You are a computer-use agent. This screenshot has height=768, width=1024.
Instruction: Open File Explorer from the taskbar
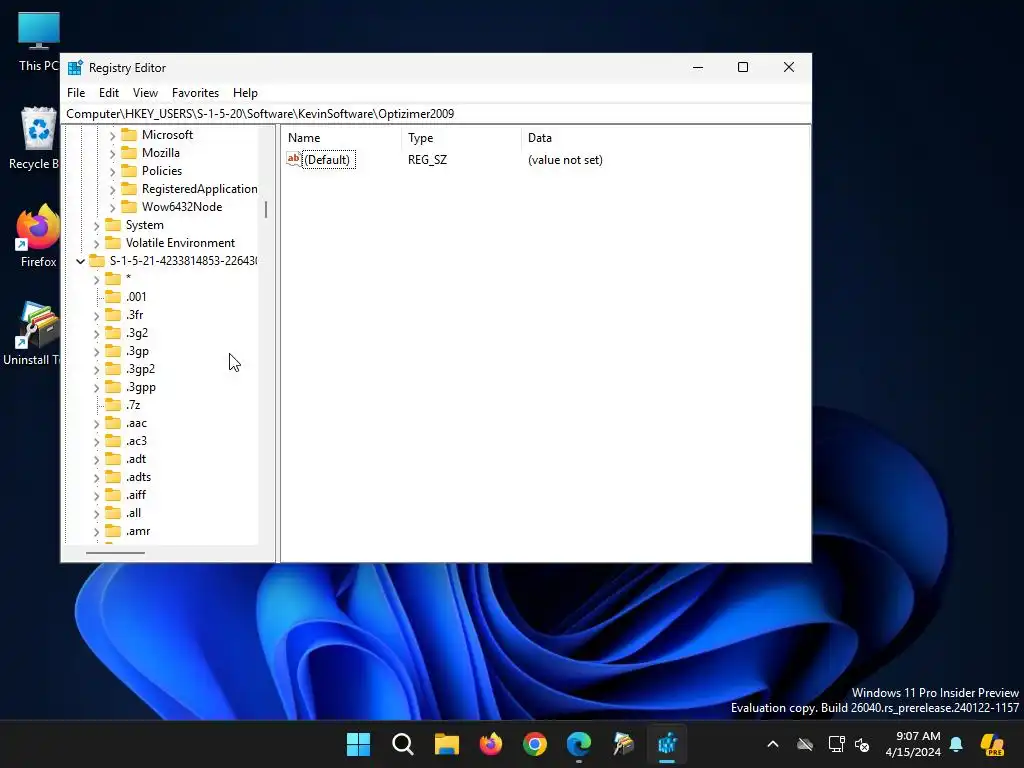(x=447, y=744)
